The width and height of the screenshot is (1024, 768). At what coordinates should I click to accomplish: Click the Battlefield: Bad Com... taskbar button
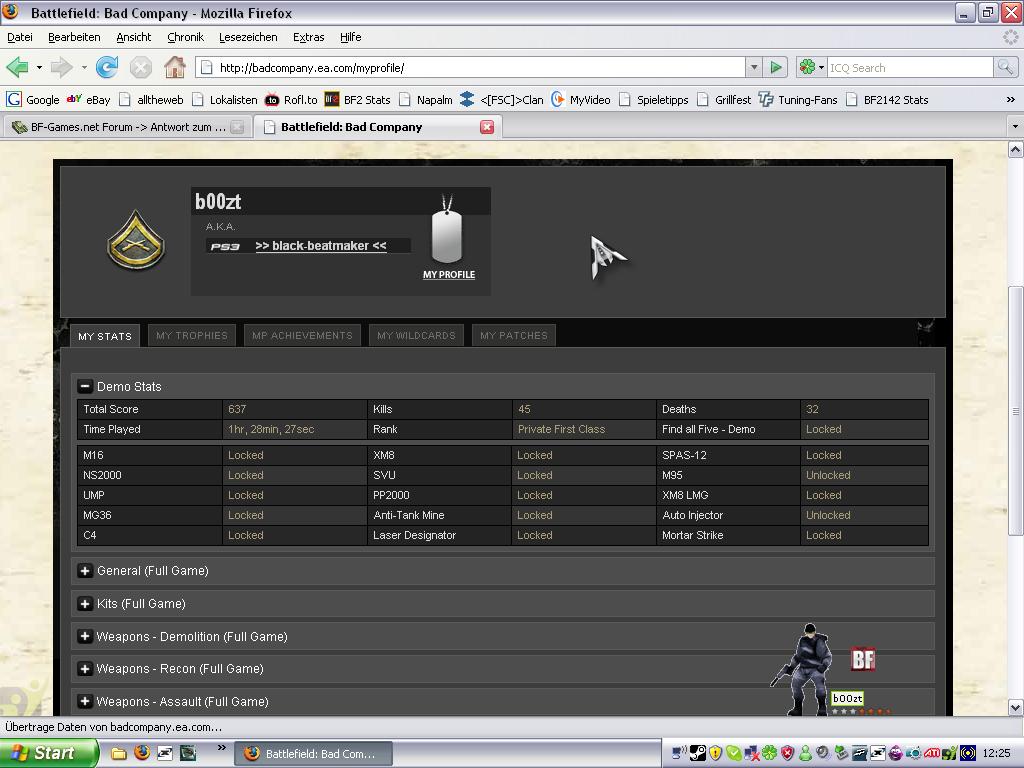click(313, 754)
